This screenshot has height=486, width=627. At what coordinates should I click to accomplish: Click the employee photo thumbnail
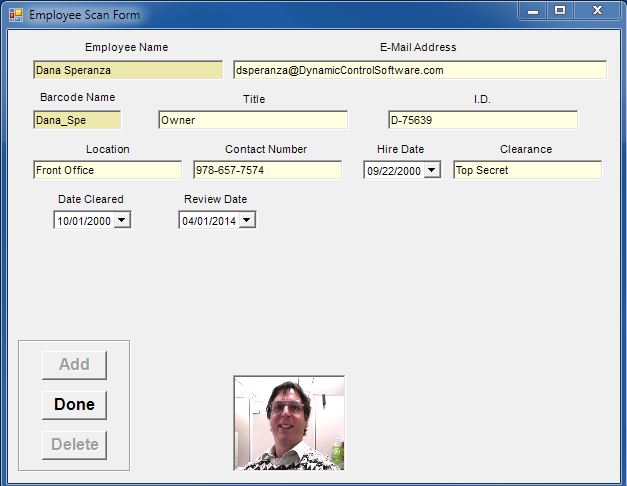point(289,423)
